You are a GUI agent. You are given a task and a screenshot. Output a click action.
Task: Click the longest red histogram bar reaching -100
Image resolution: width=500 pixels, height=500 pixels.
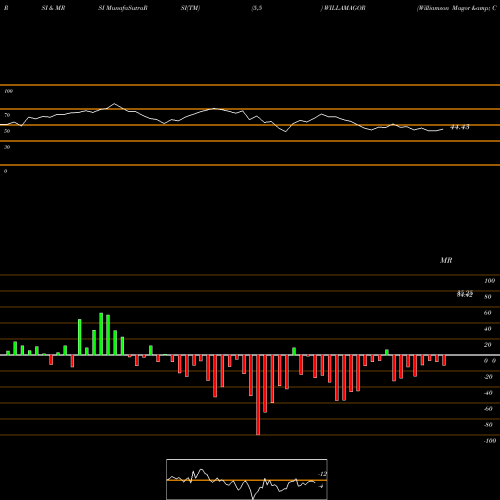click(x=258, y=395)
